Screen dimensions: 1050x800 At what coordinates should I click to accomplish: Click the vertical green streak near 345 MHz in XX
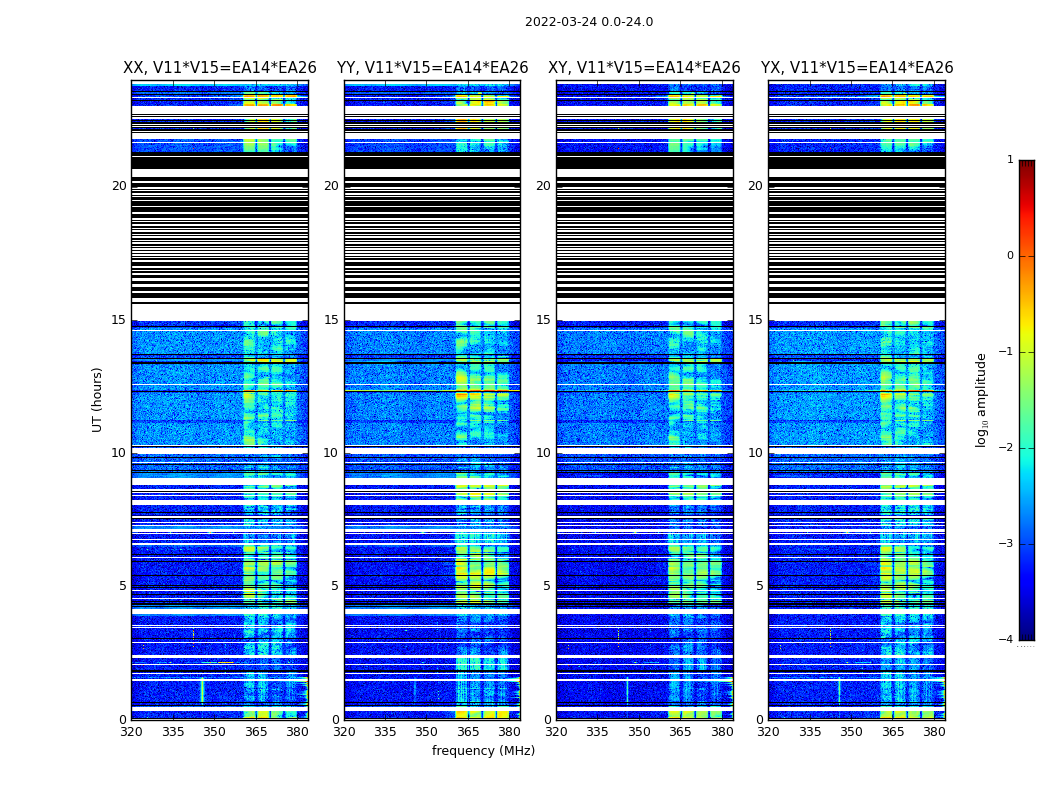pyautogui.click(x=202, y=691)
